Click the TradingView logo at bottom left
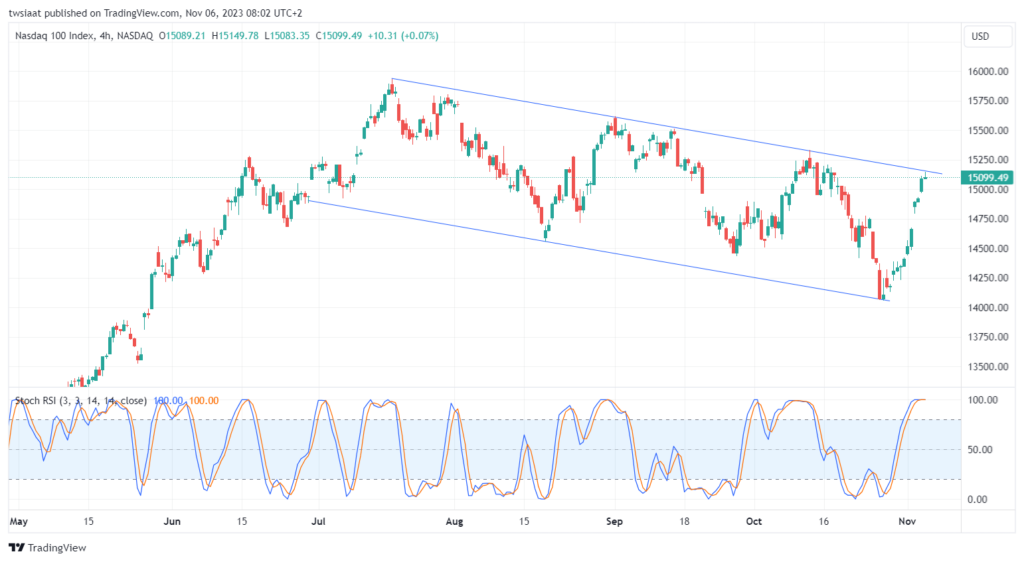The image size is (1024, 562). (x=47, y=548)
